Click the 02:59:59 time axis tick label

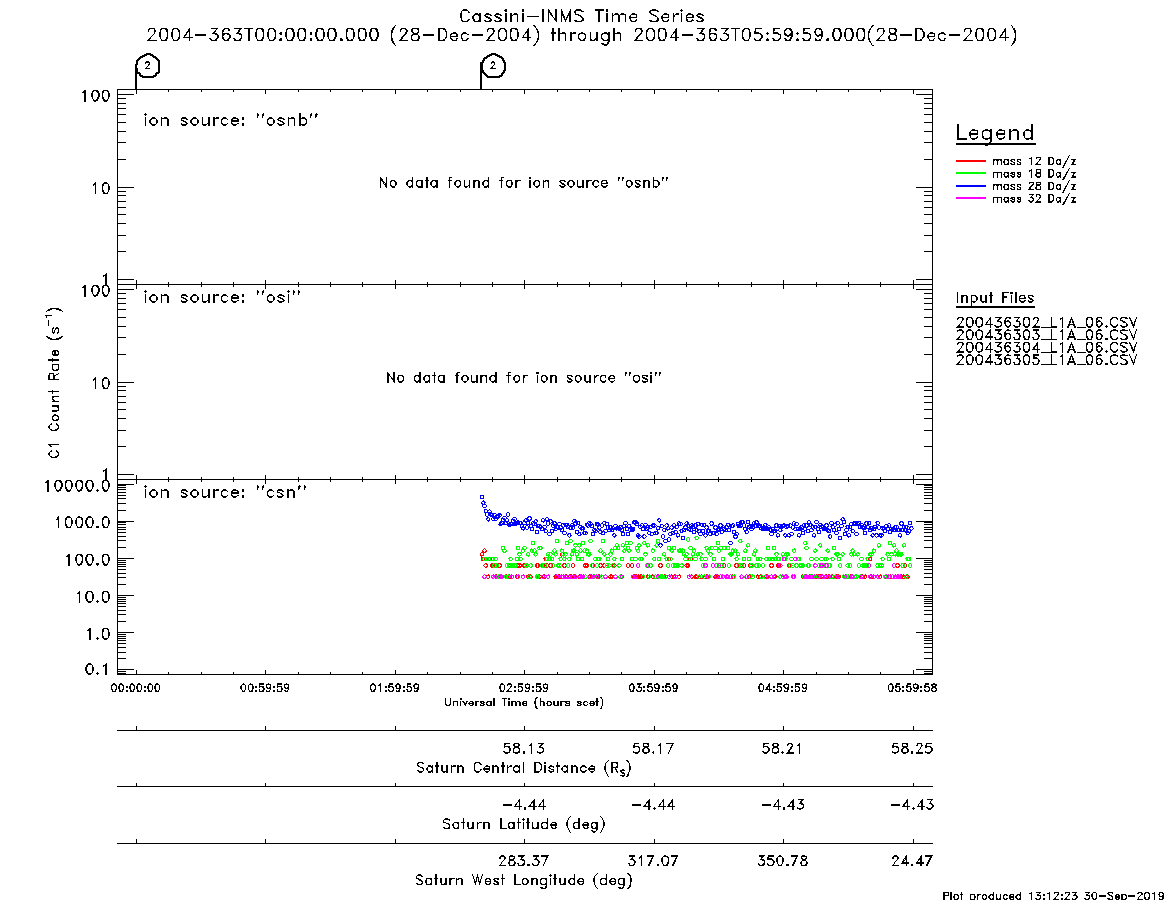pos(524,688)
